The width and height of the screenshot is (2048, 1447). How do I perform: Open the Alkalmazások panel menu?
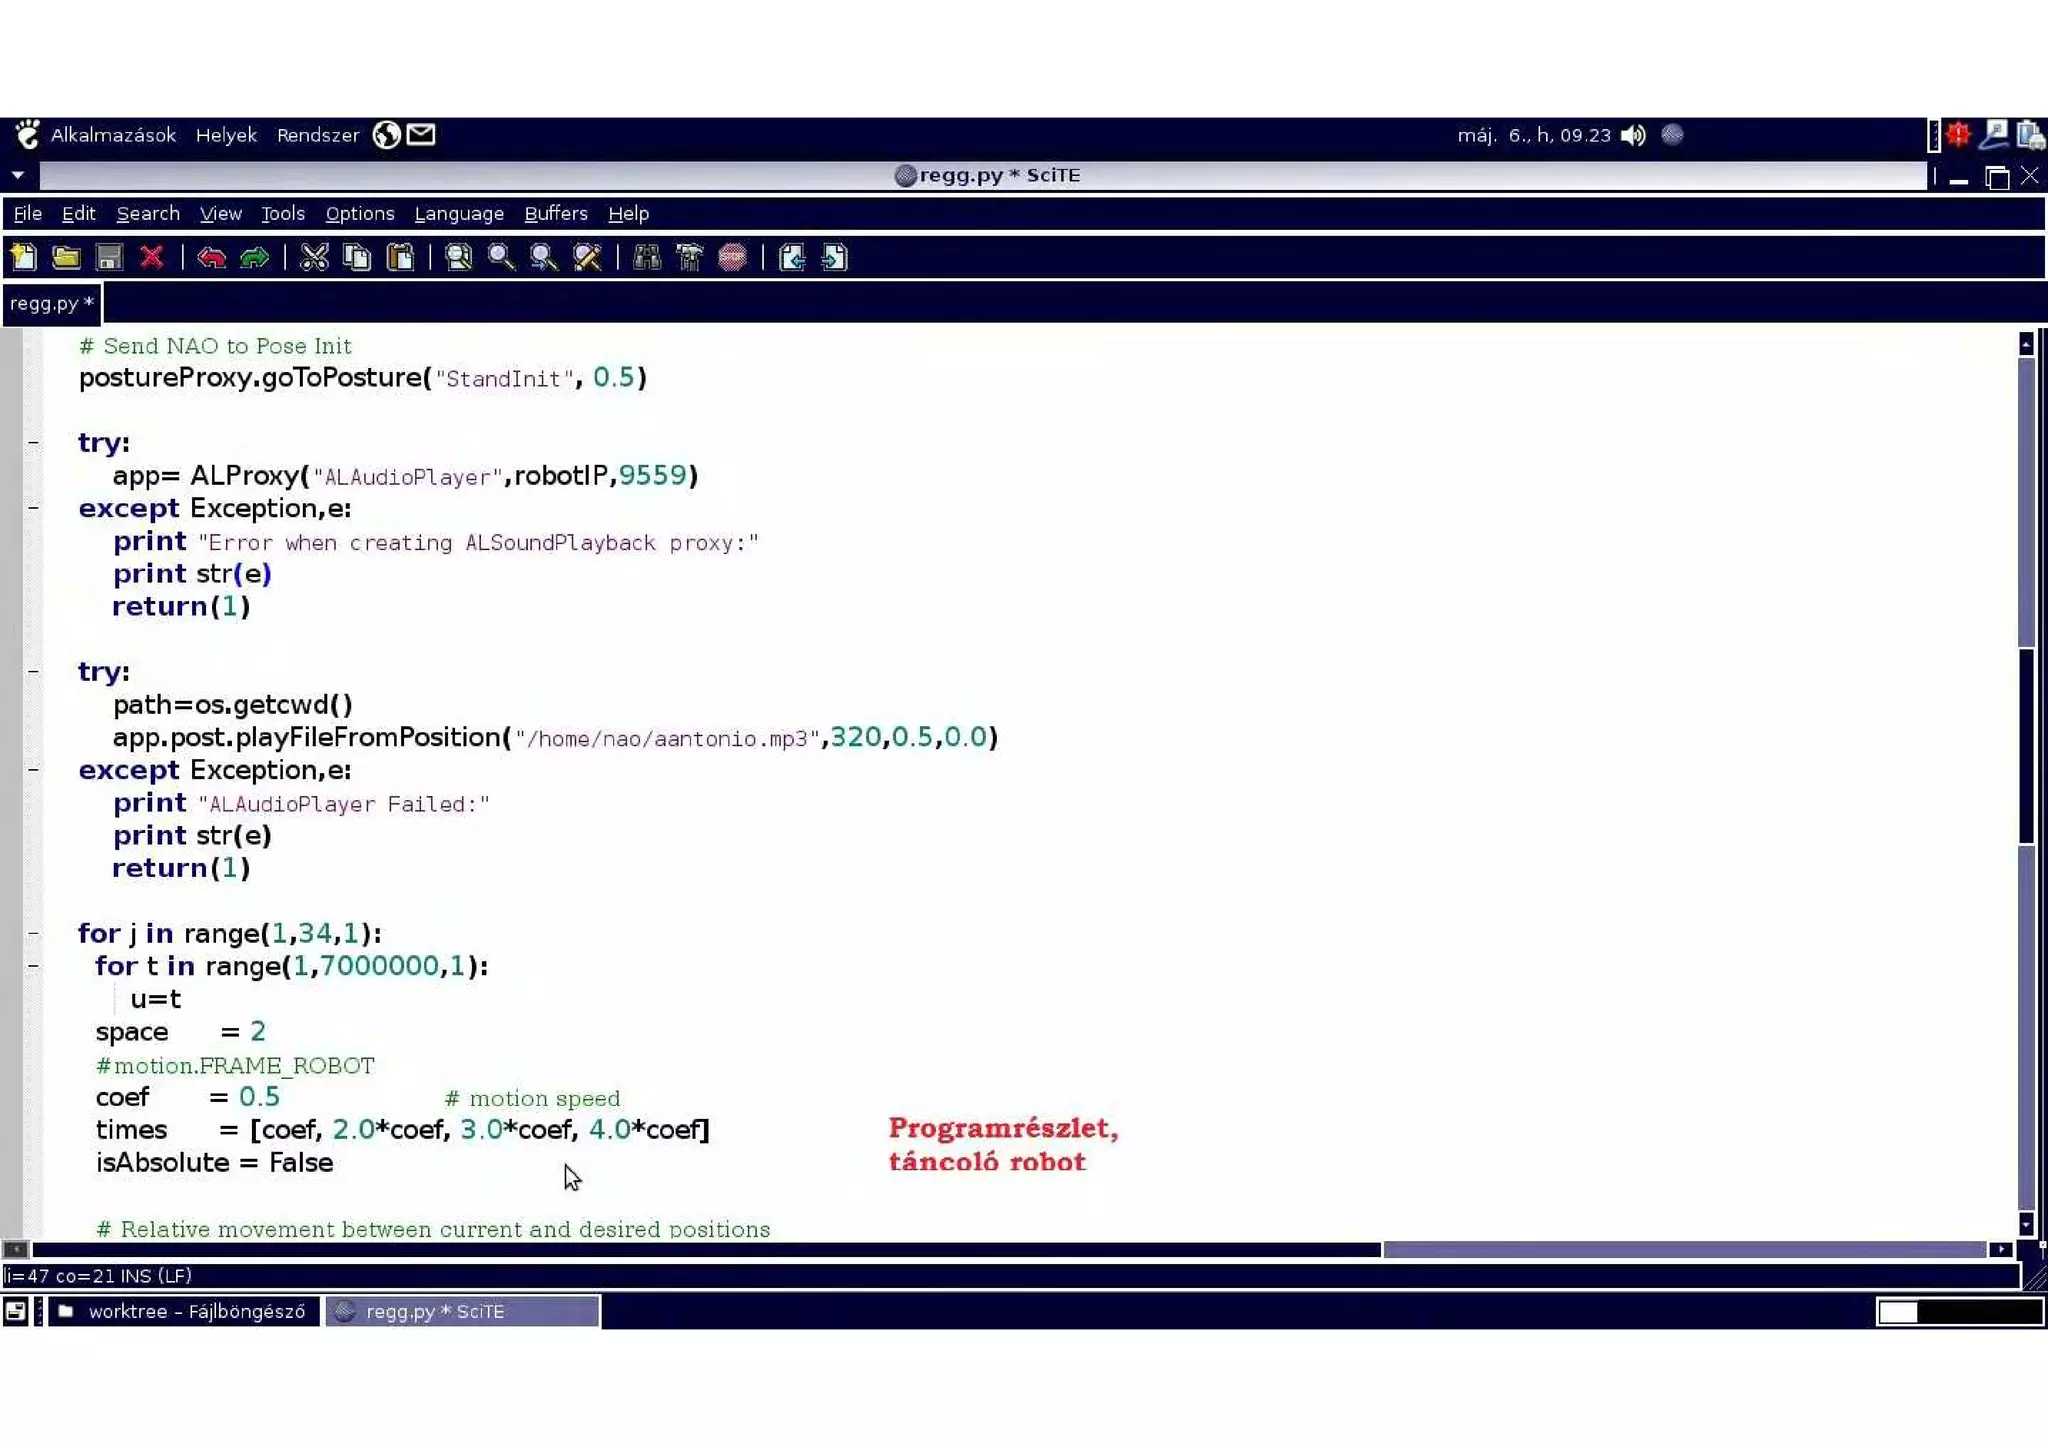tap(112, 135)
